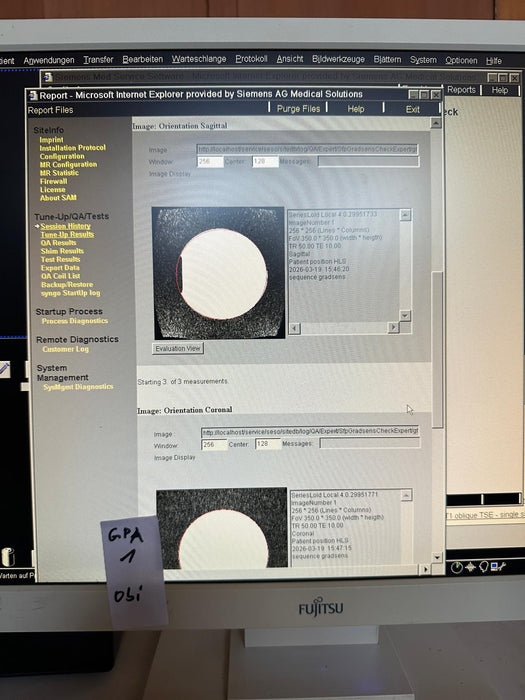Click the computer with wrench service icon
The width and height of the screenshot is (525, 700).
(x=498, y=567)
